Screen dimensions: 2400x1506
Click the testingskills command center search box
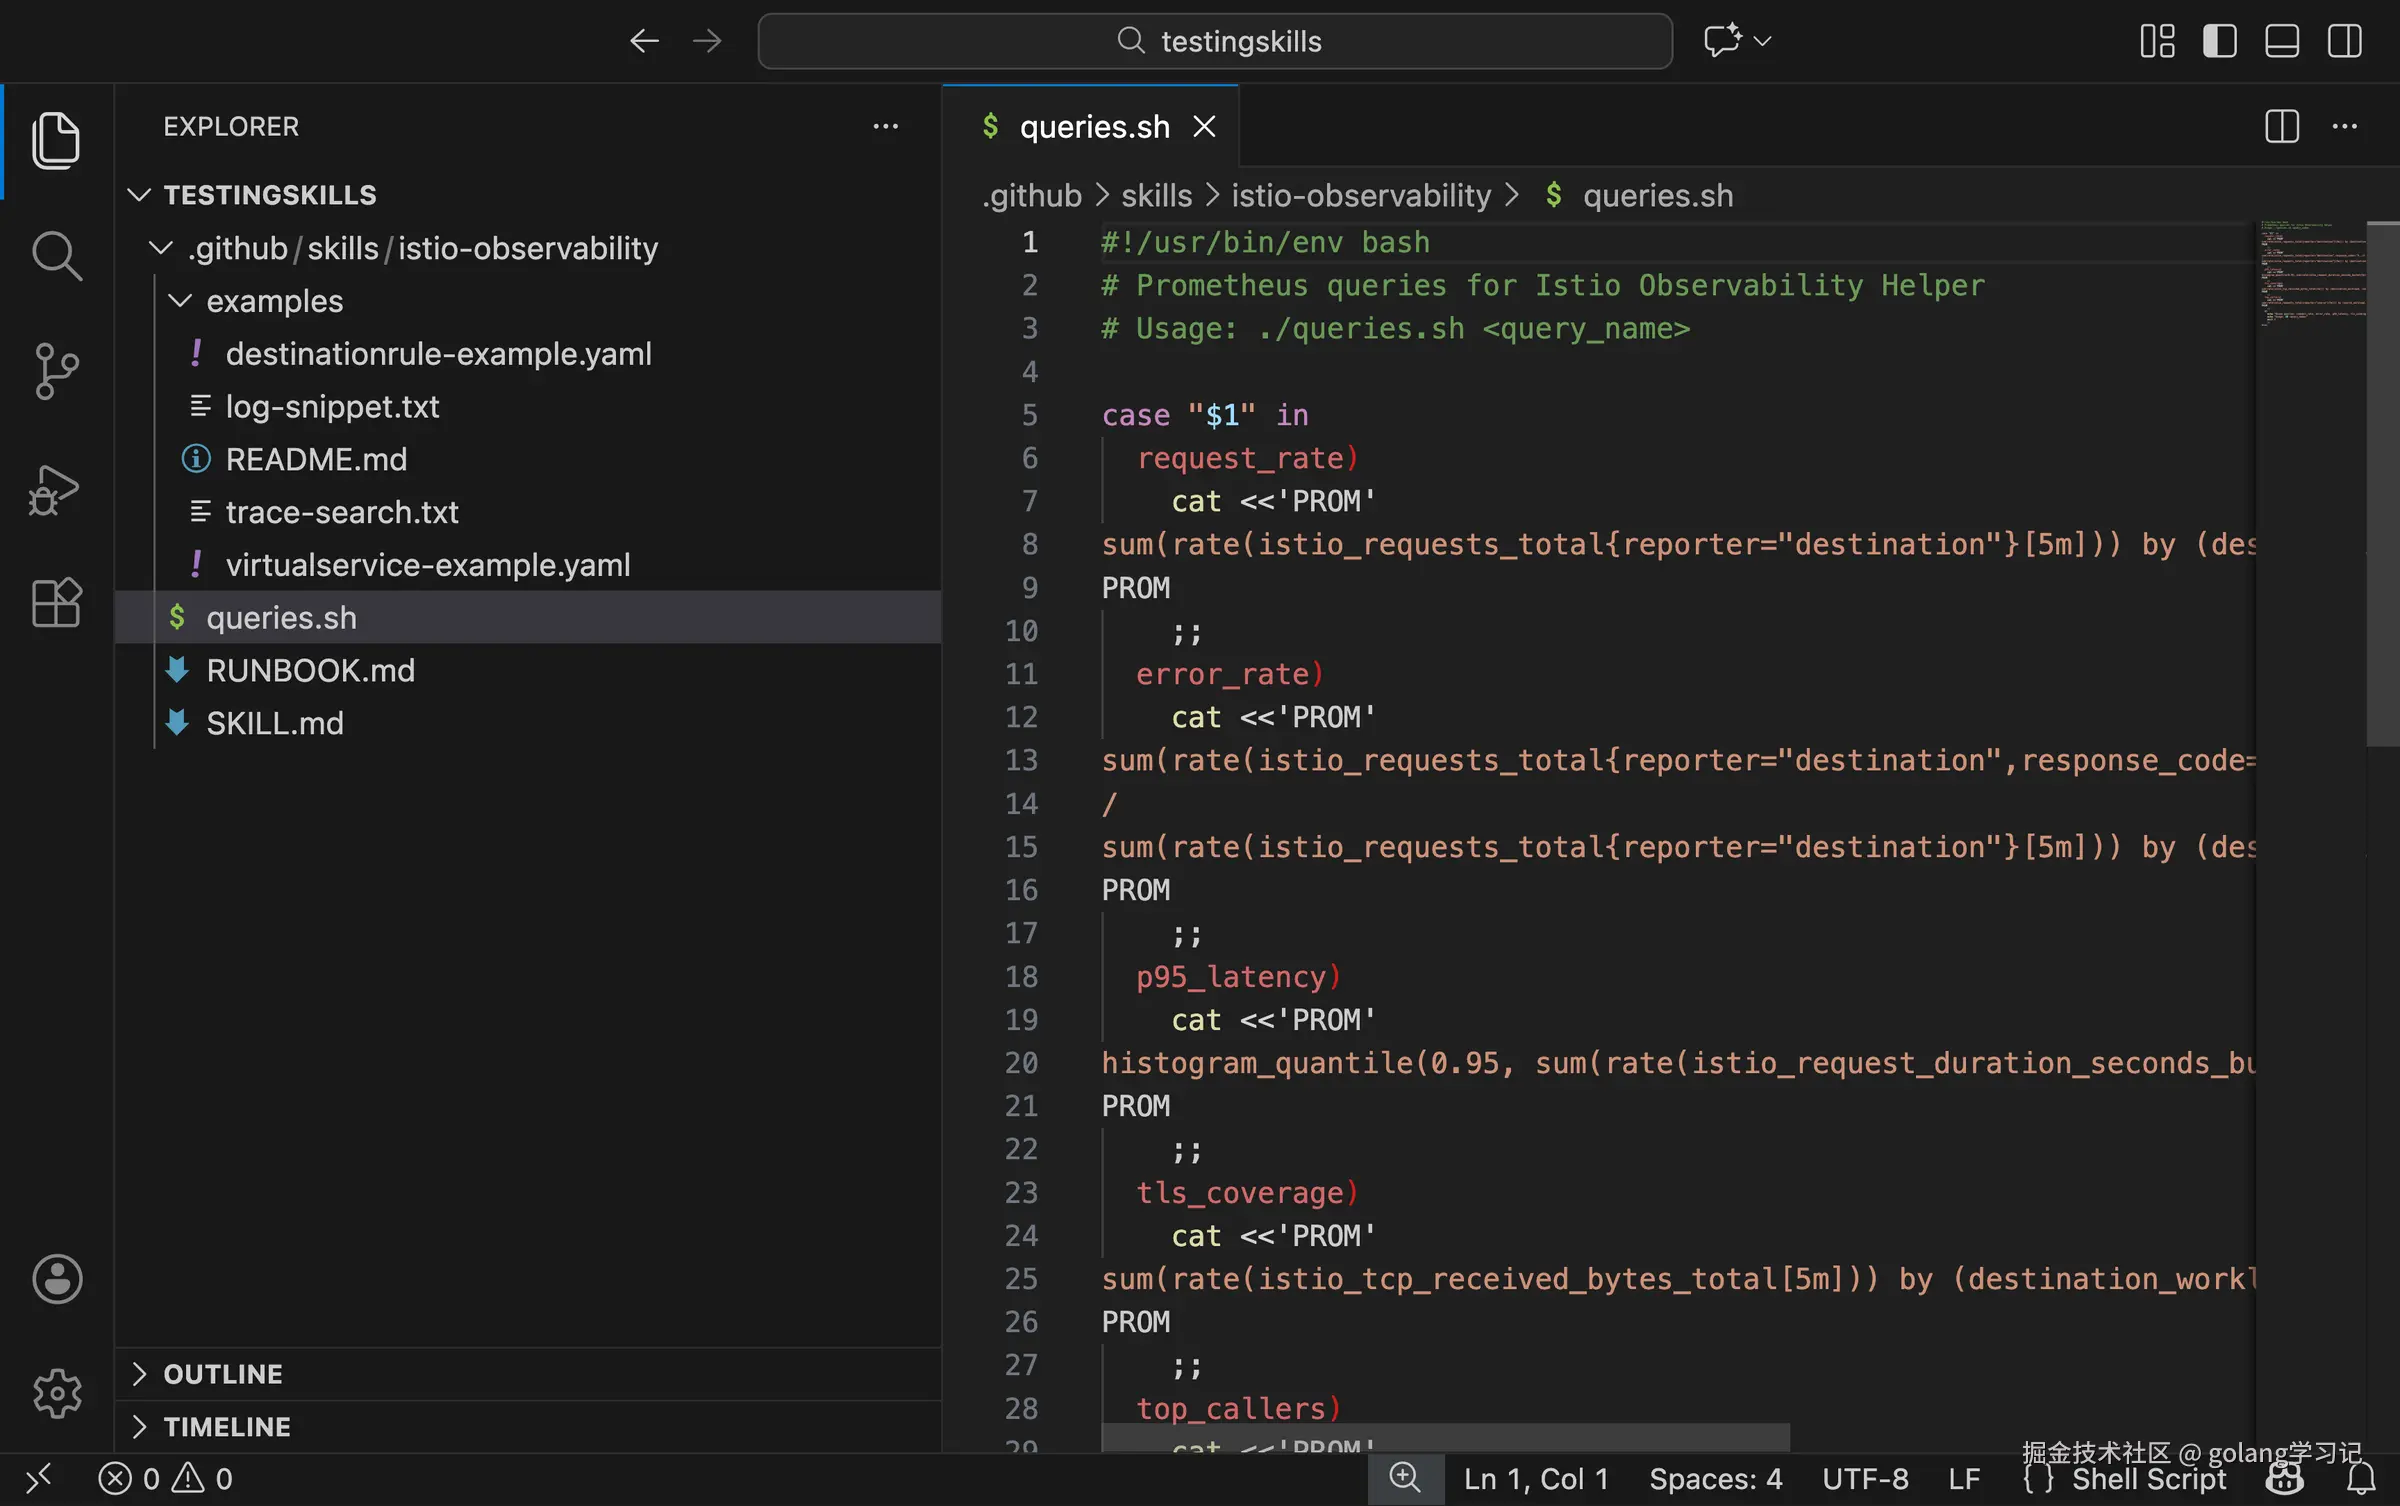pyautogui.click(x=1214, y=41)
